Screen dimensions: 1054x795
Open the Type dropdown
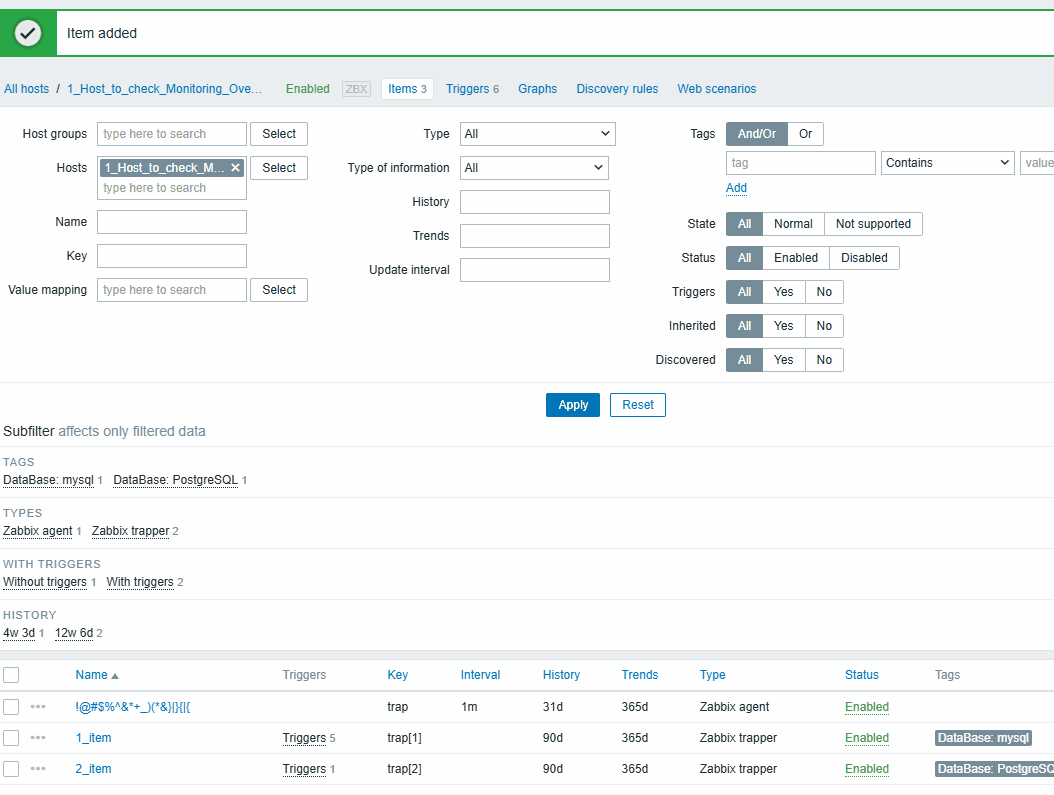point(537,134)
